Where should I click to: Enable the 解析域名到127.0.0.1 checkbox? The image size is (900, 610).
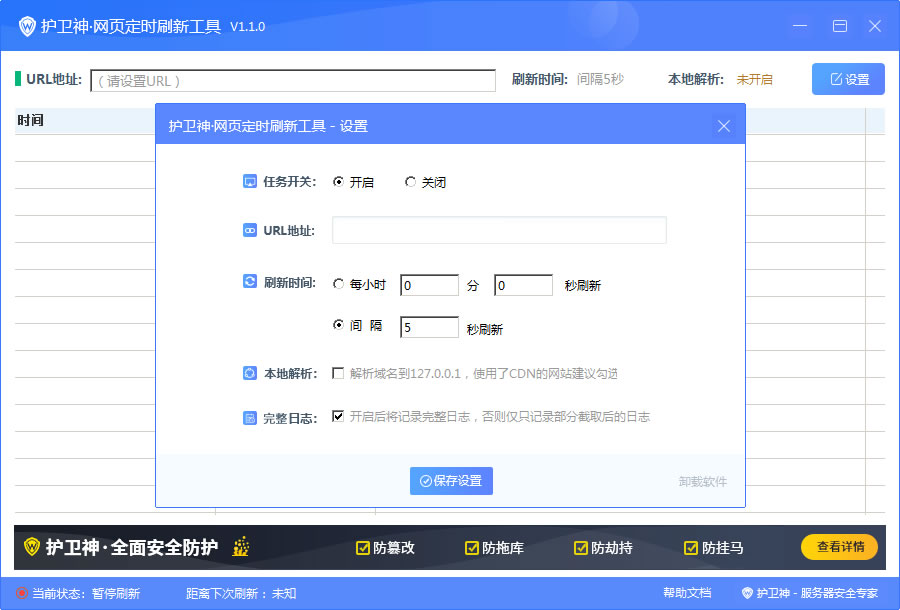pyautogui.click(x=338, y=374)
